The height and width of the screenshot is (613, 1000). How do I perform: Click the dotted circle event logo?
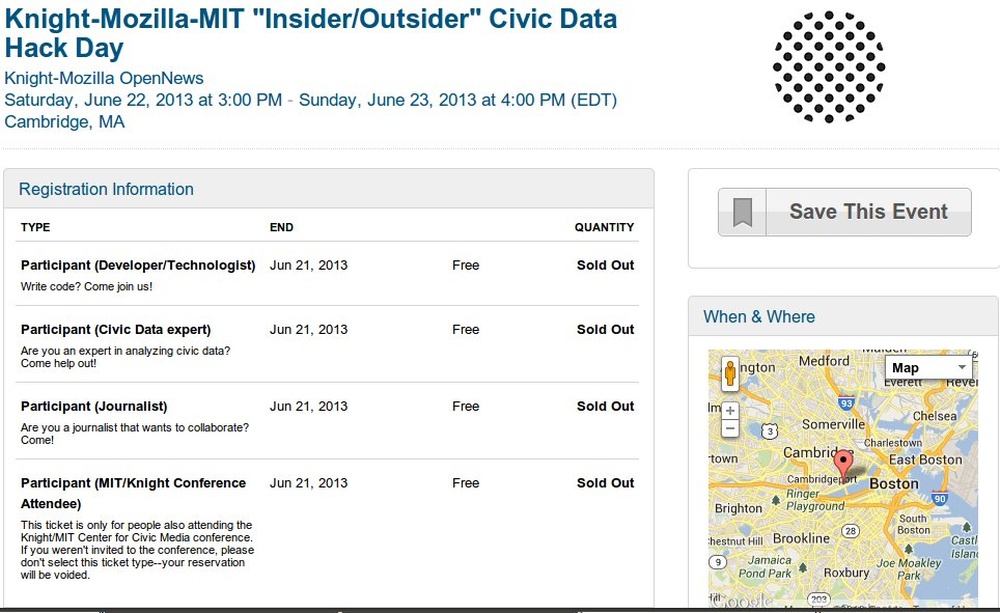tap(828, 67)
